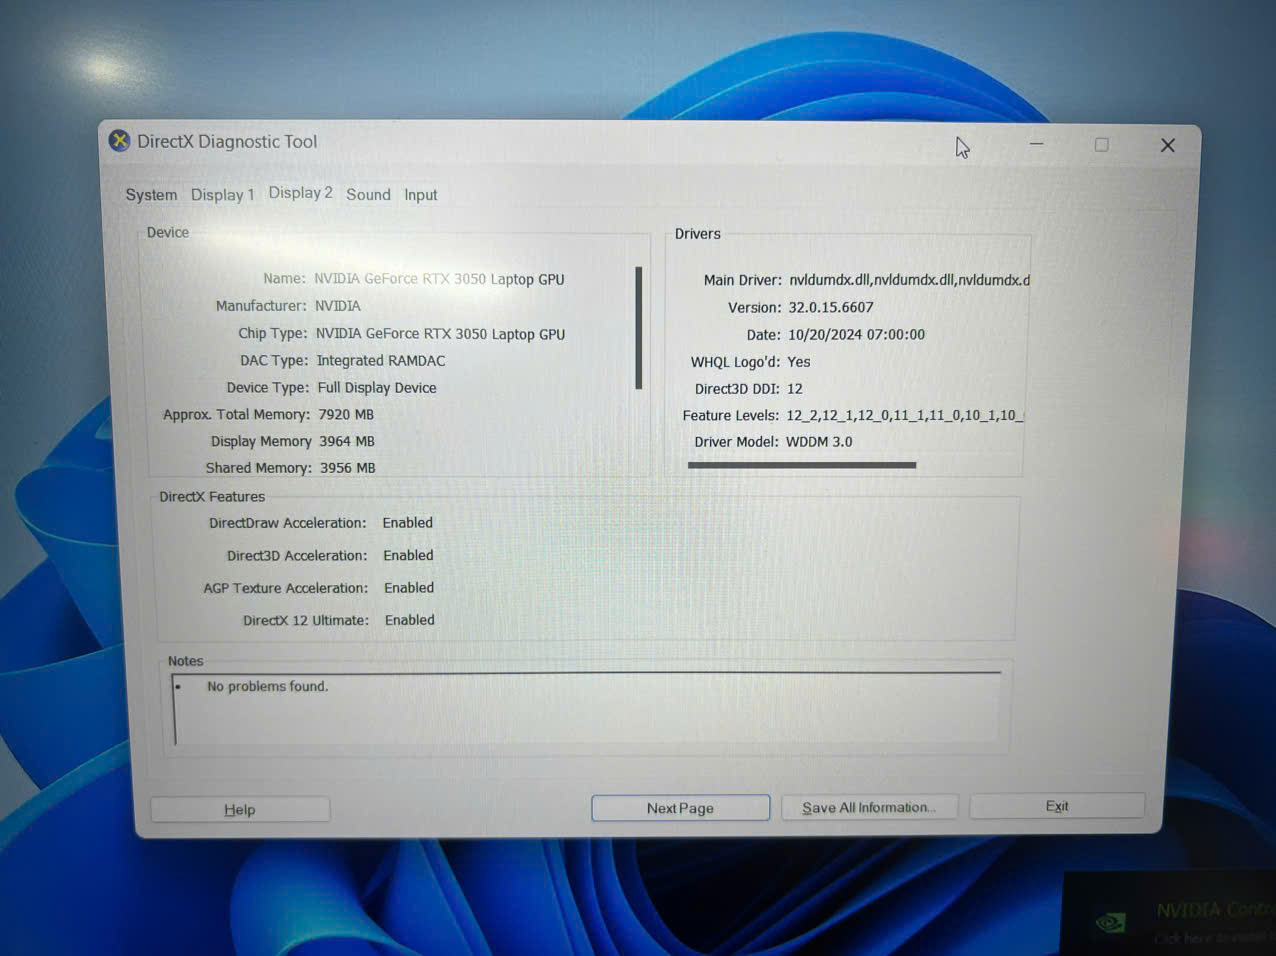Screen dimensions: 1276x956
Task: Click the NVIDIA Control Panel notification text
Action: pyautogui.click(x=1215, y=910)
